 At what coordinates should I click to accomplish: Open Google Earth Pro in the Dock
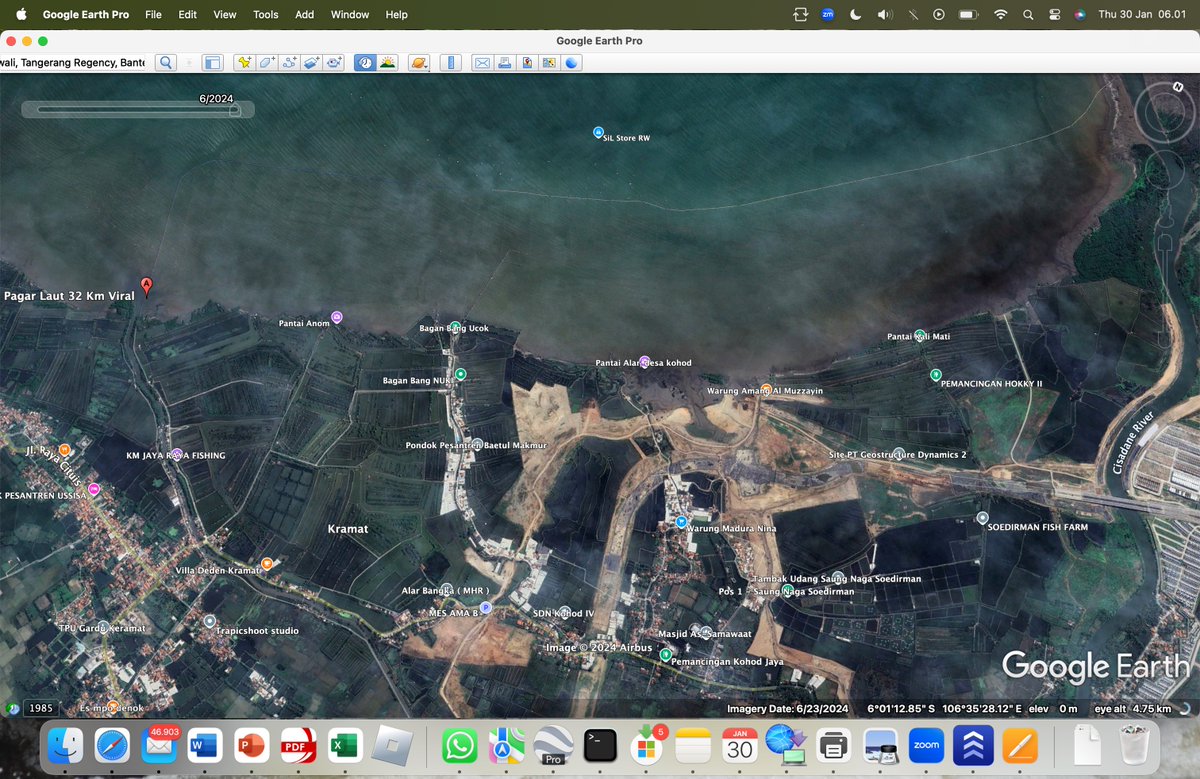coord(552,745)
